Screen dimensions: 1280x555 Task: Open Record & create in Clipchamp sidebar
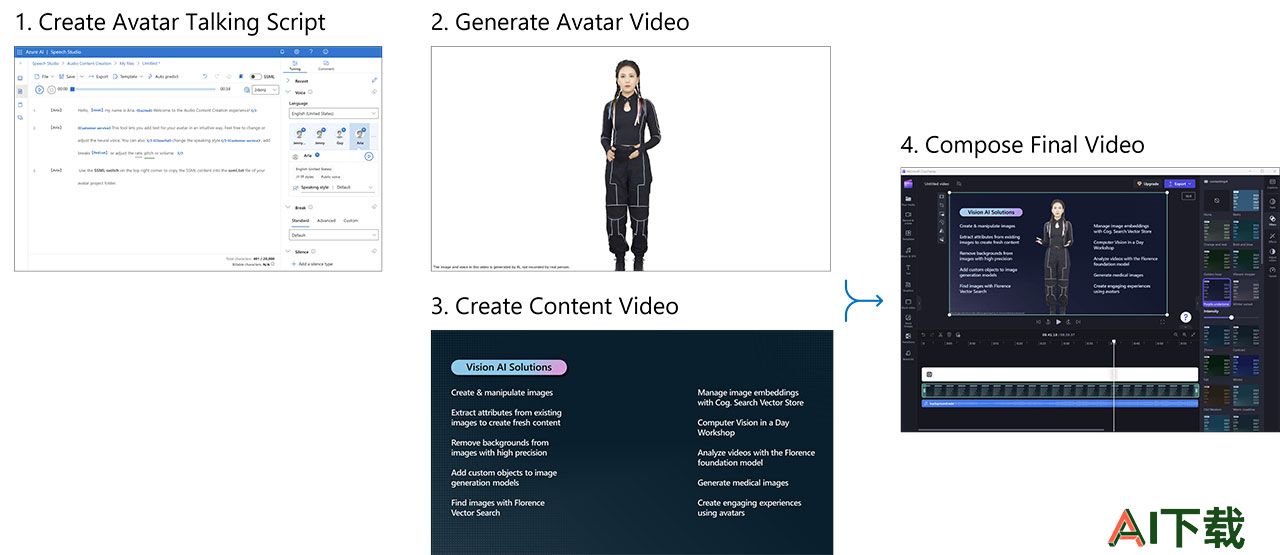(908, 217)
